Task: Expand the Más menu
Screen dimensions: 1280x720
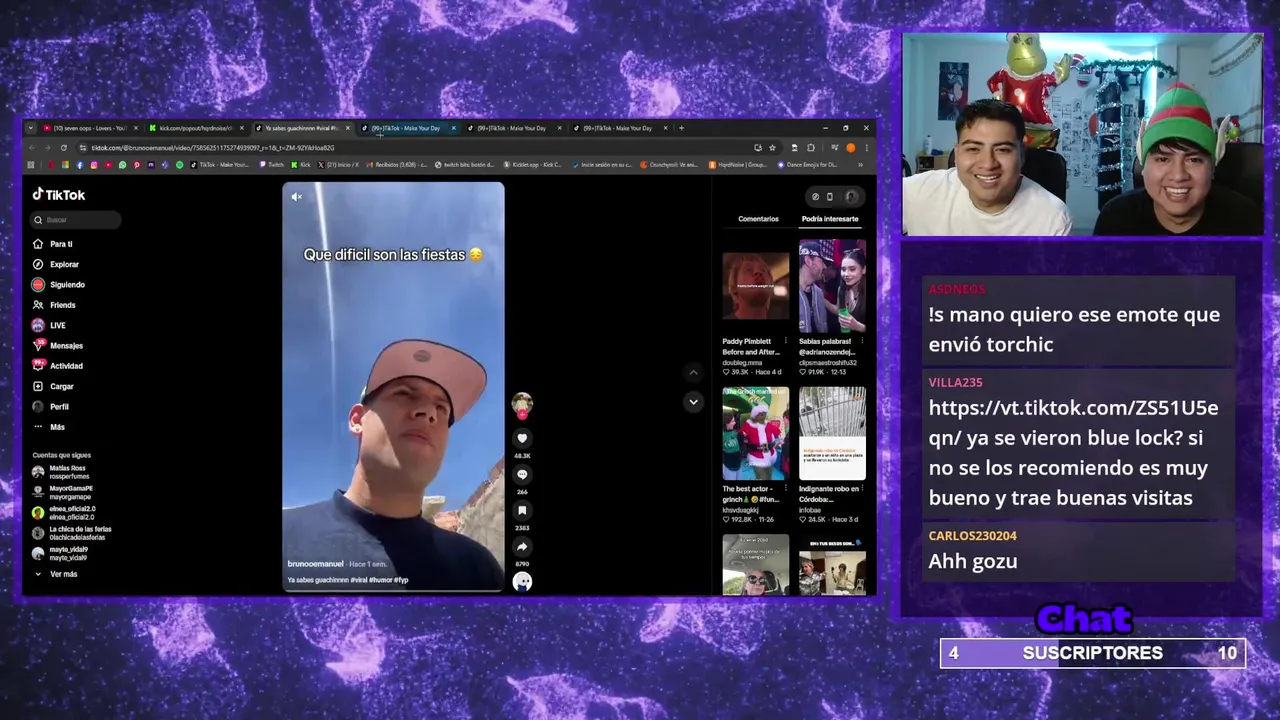Action: tap(49, 427)
